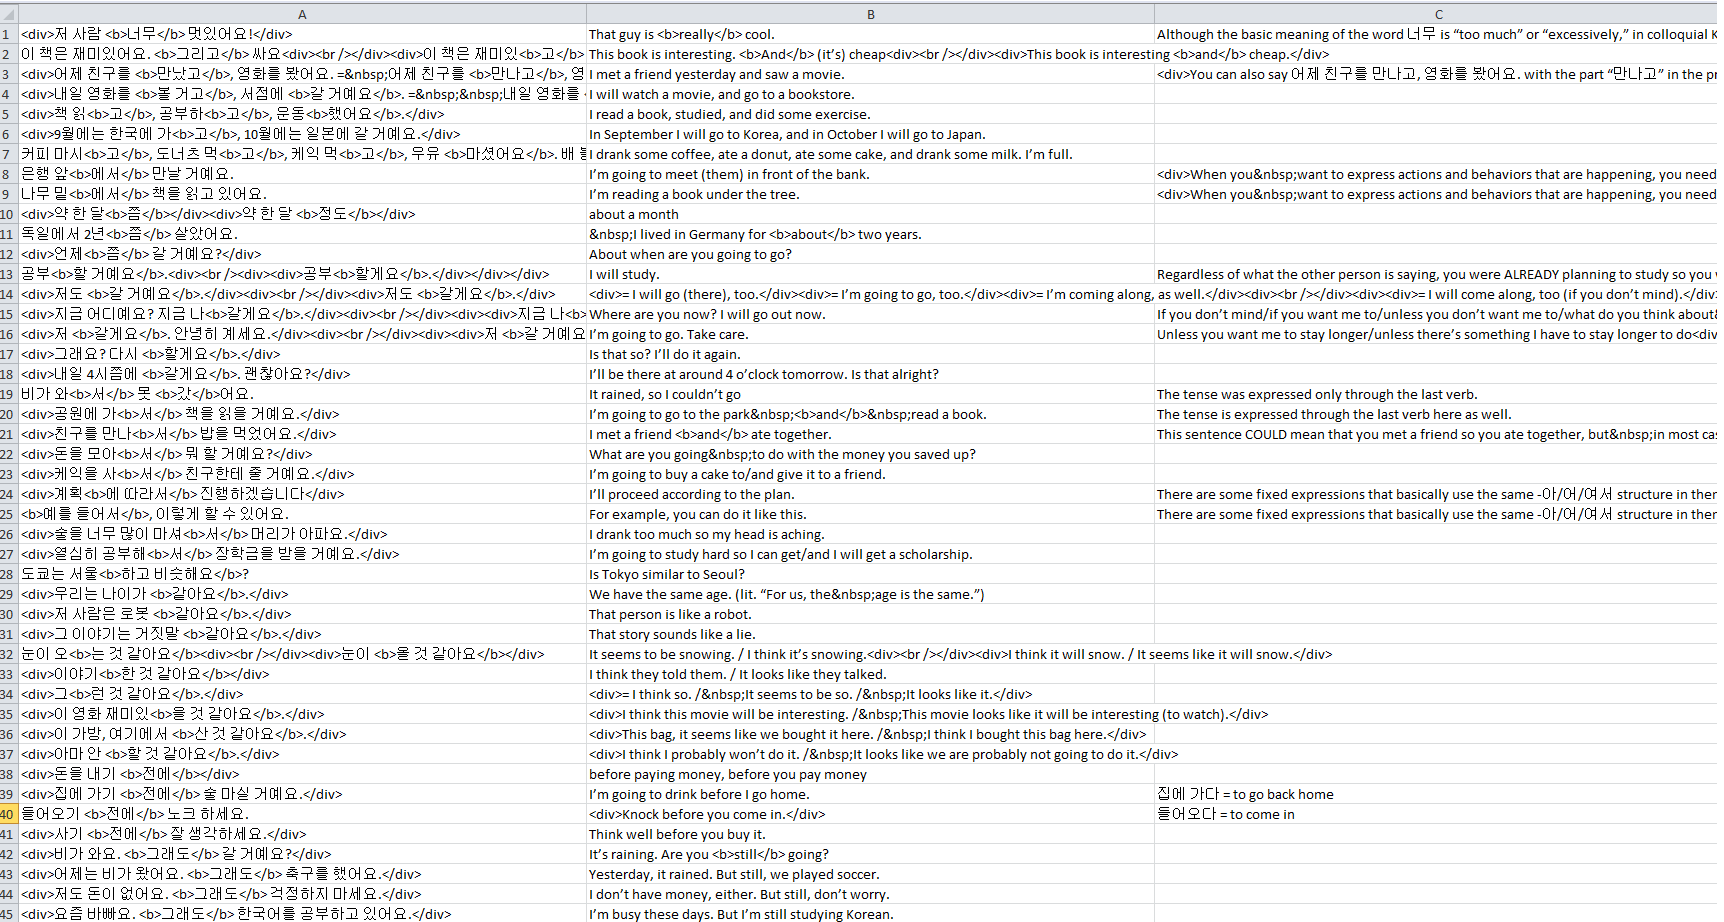The image size is (1724, 922).
Task: Click cell 'It rained, so I couldn't go'
Action: pos(870,394)
